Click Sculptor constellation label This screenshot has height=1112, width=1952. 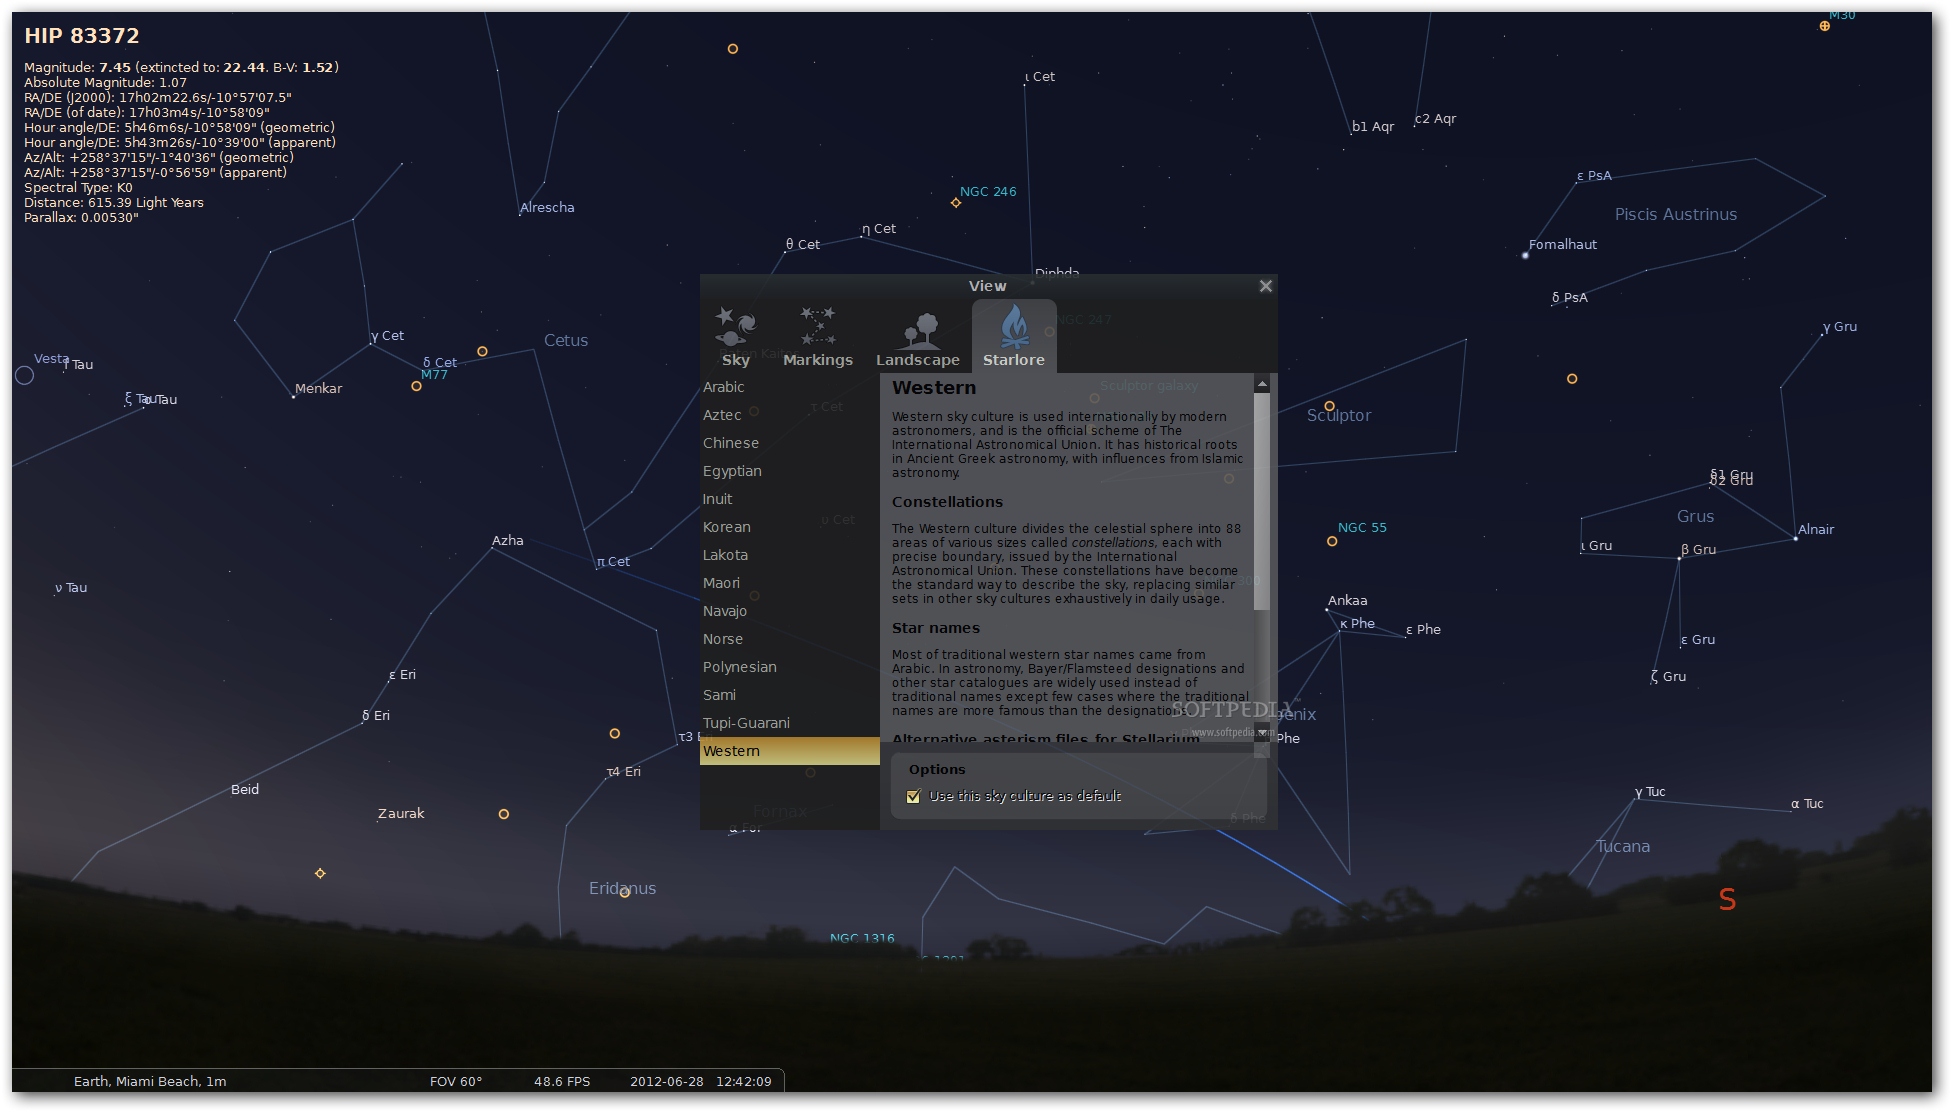pos(1339,415)
